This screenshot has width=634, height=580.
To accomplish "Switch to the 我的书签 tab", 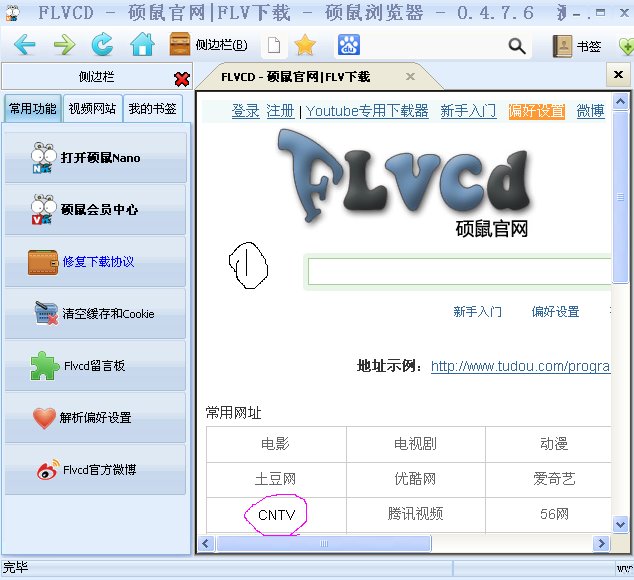I will 152,108.
